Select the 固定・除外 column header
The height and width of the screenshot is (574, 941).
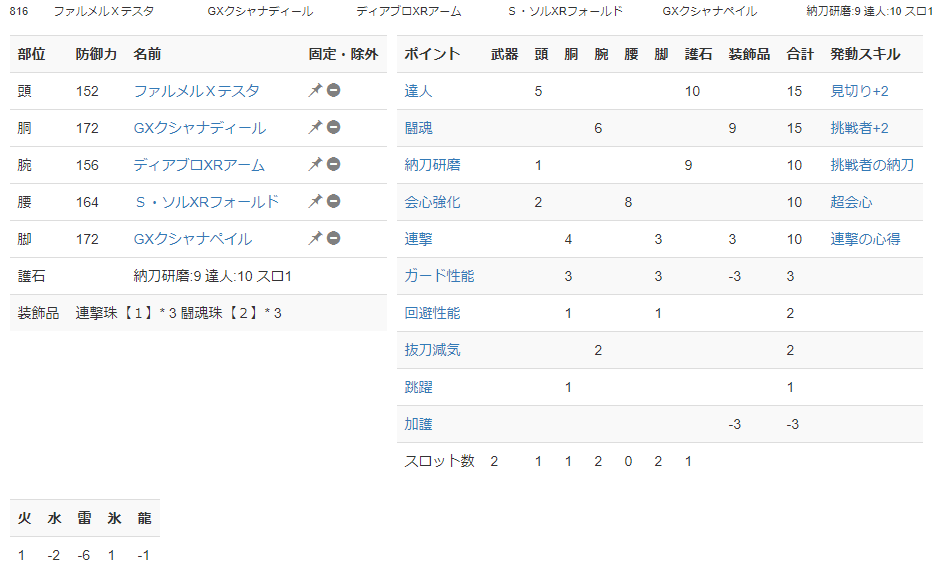pyautogui.click(x=343, y=54)
